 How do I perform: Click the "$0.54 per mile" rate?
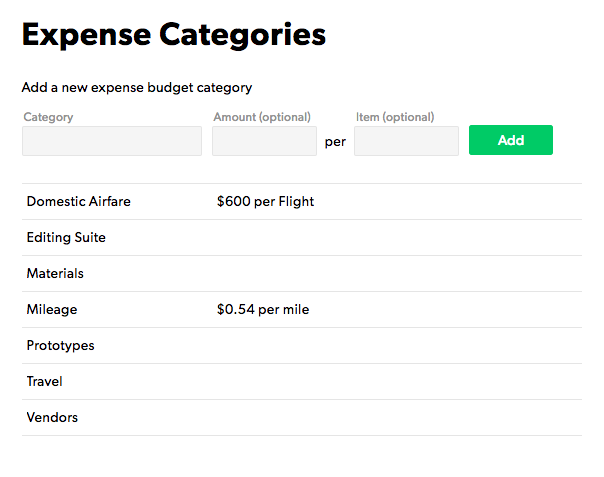click(263, 309)
